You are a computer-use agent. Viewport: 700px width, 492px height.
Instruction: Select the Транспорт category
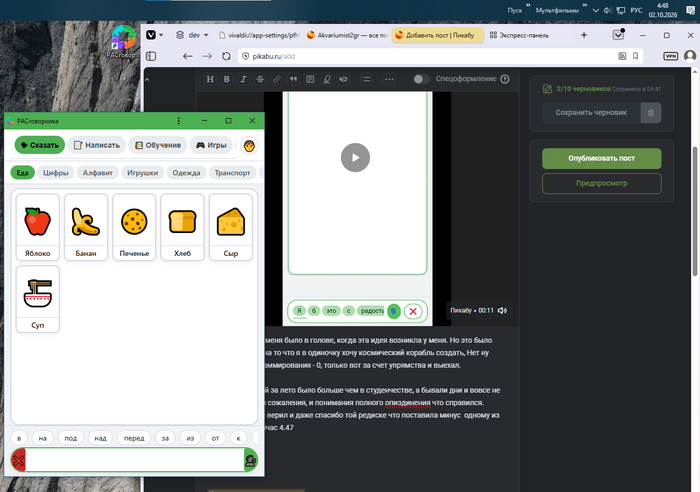click(233, 173)
